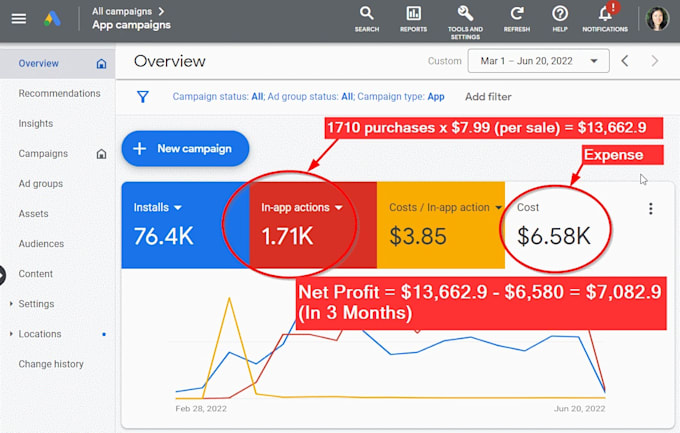Image resolution: width=680 pixels, height=433 pixels.
Task: Select the blue Installs 76.4K scorecard
Action: tap(186, 225)
